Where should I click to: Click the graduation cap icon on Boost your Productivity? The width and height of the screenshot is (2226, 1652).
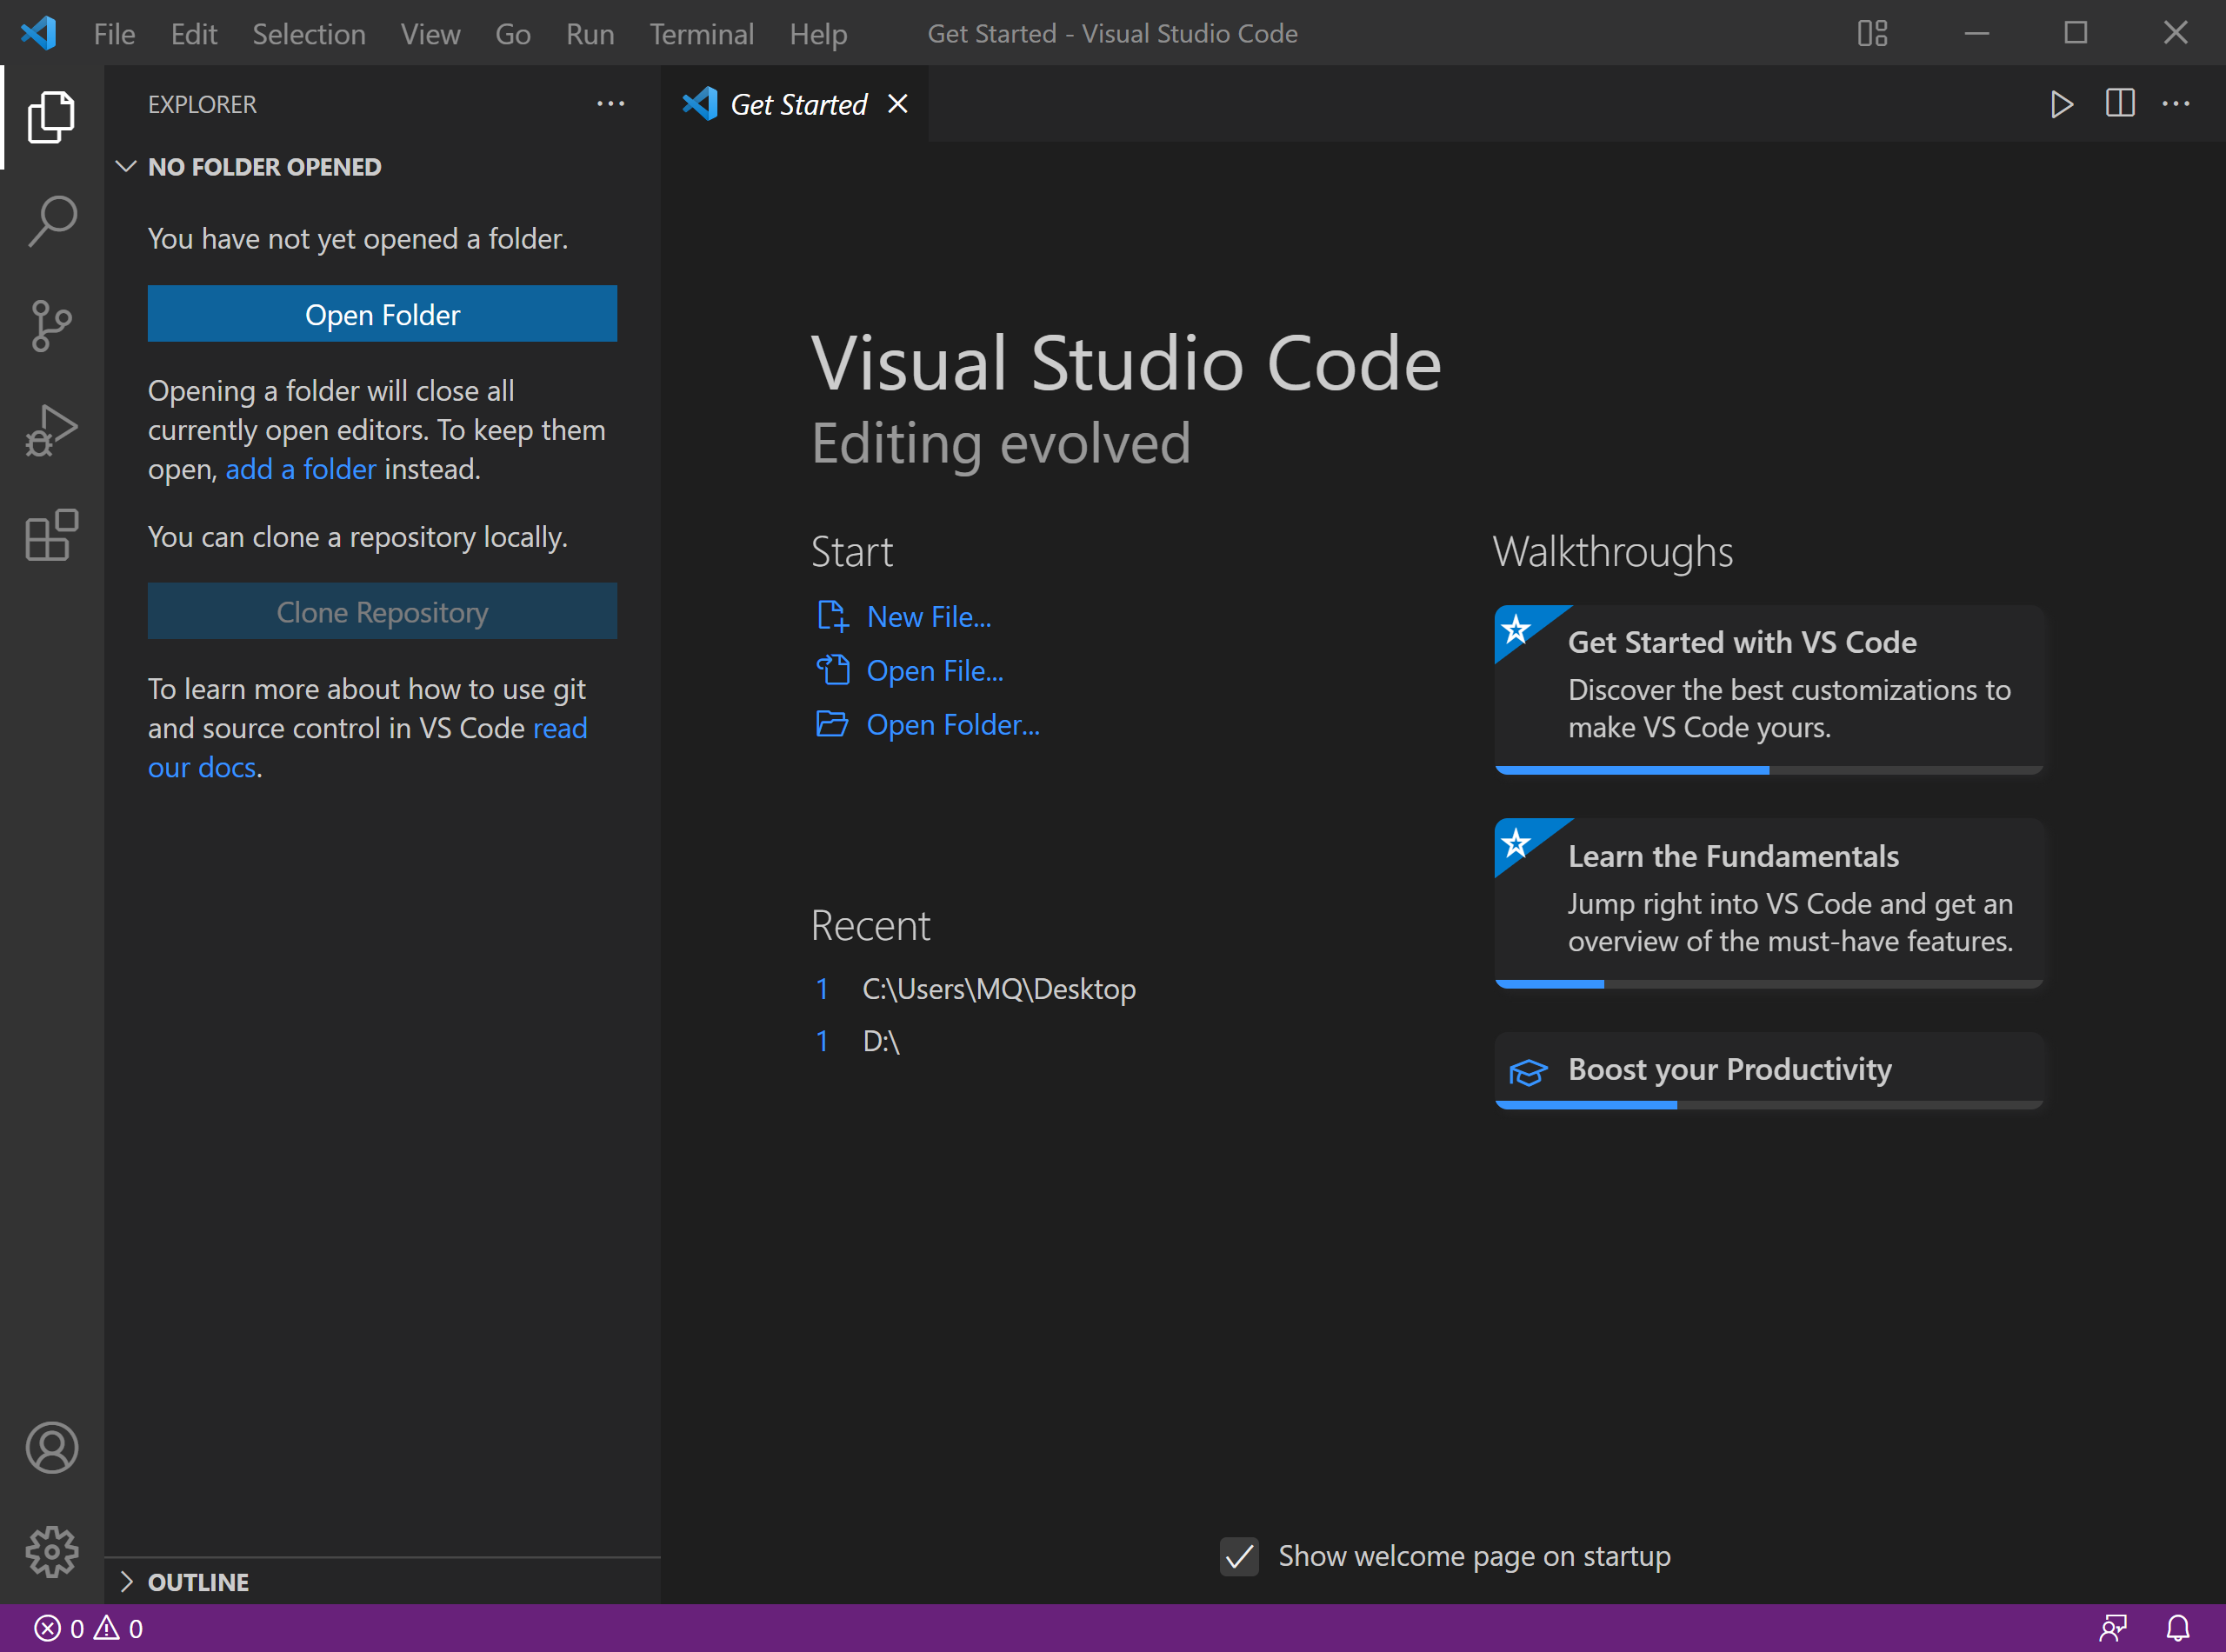pyautogui.click(x=1528, y=1072)
